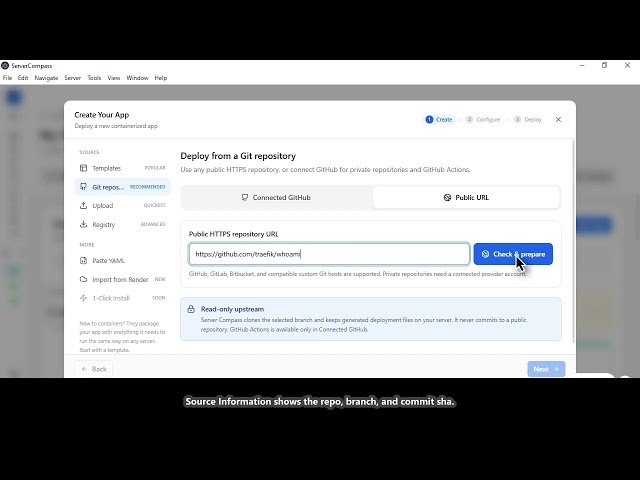Select the Templates source option
This screenshot has height=480, width=640.
122,168
